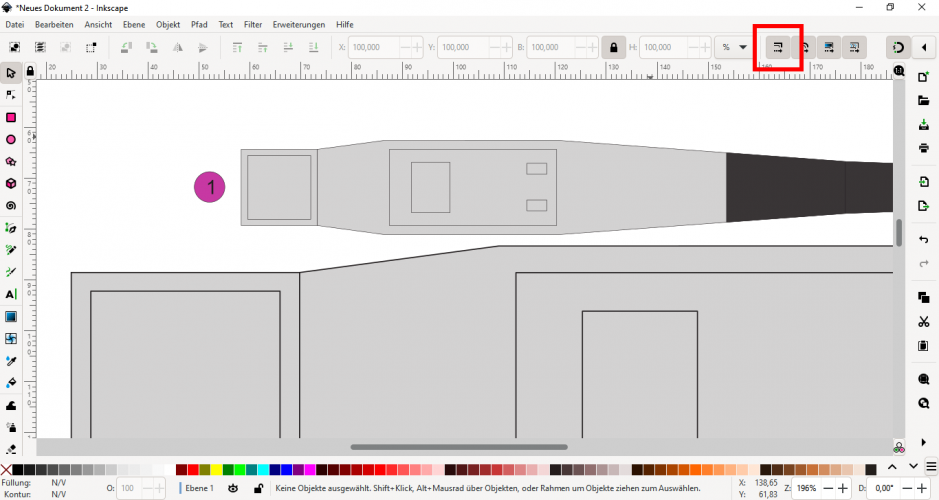Select the Spray tool
Screen dimensions: 939x500
coord(11,427)
